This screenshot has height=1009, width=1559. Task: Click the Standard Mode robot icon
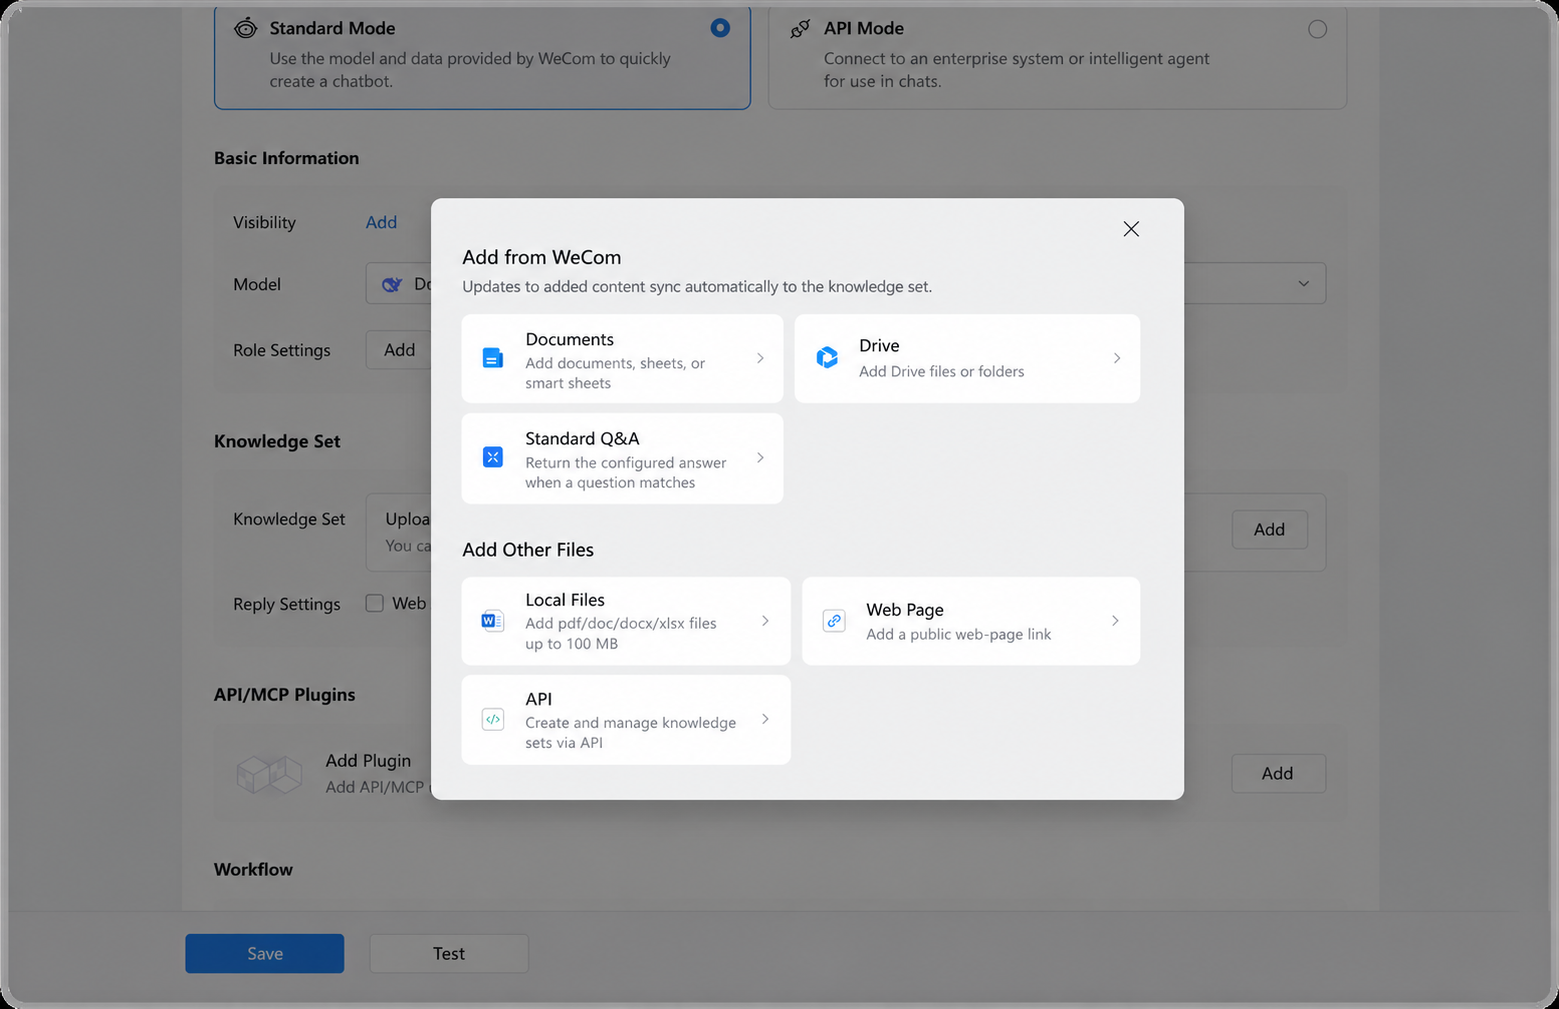(x=246, y=28)
